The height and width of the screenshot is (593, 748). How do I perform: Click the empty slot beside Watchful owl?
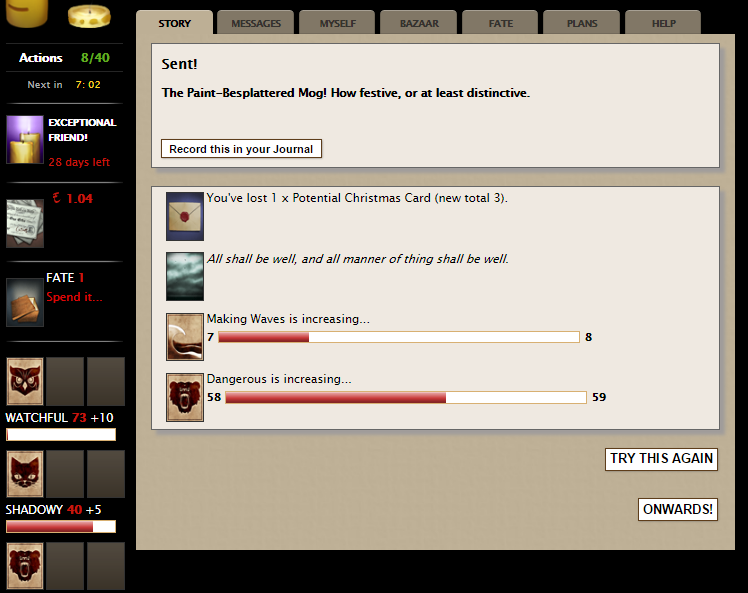[65, 381]
